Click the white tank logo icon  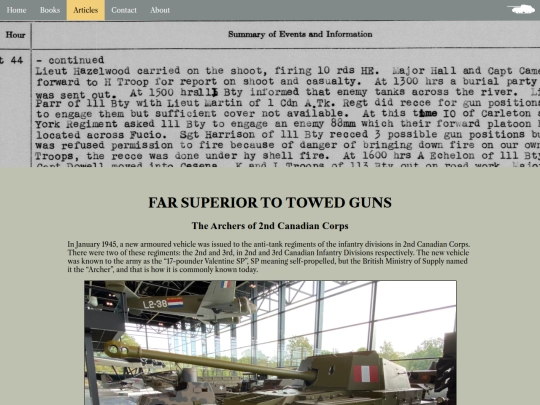(x=521, y=9)
